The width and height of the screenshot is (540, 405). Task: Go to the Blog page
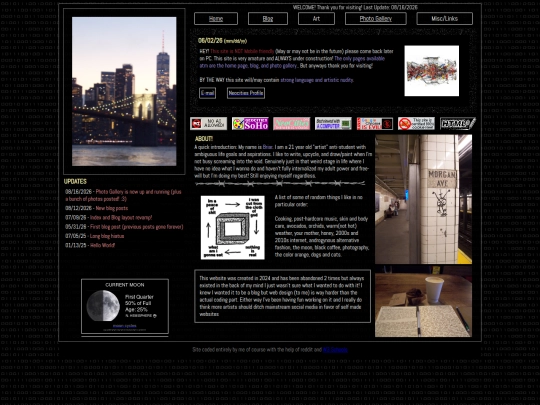tap(268, 19)
